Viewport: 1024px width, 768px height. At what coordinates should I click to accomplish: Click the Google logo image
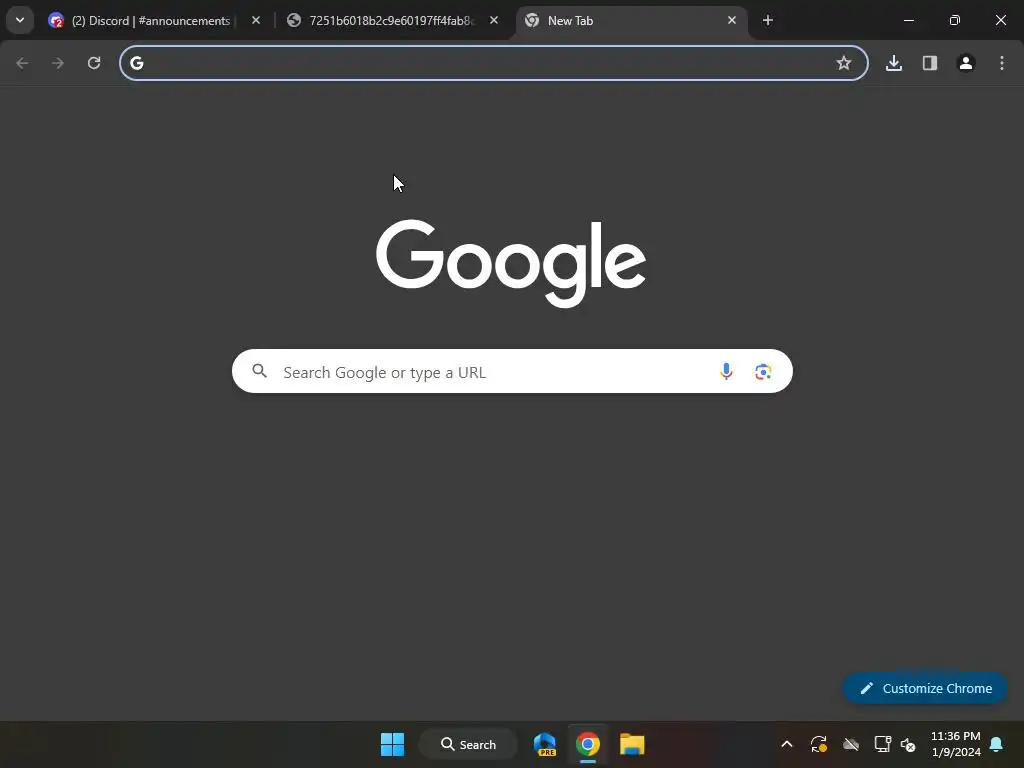[x=511, y=263]
